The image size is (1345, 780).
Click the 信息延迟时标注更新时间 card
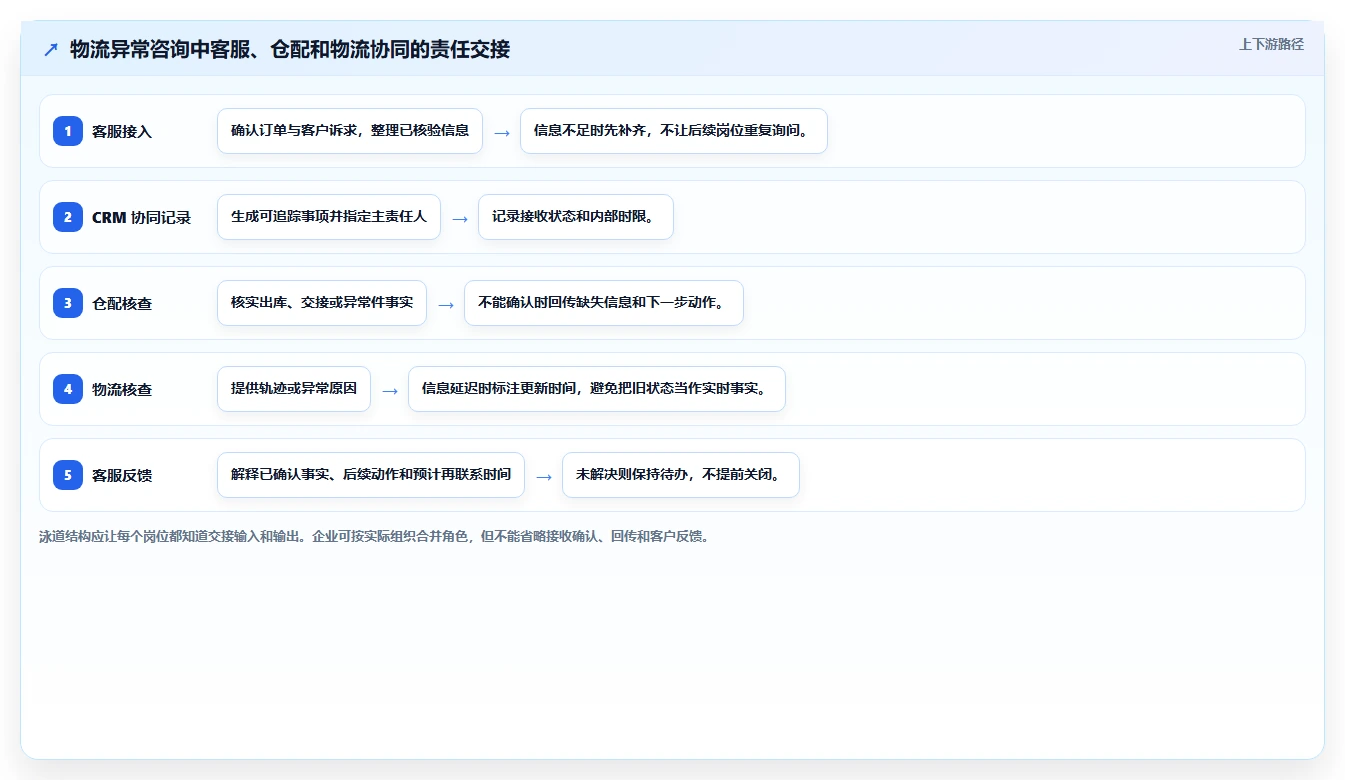coord(597,389)
